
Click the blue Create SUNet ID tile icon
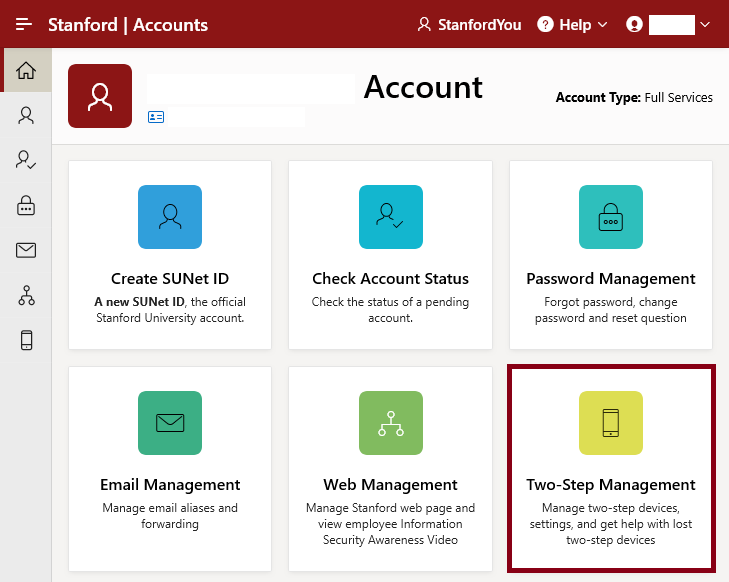pos(170,217)
